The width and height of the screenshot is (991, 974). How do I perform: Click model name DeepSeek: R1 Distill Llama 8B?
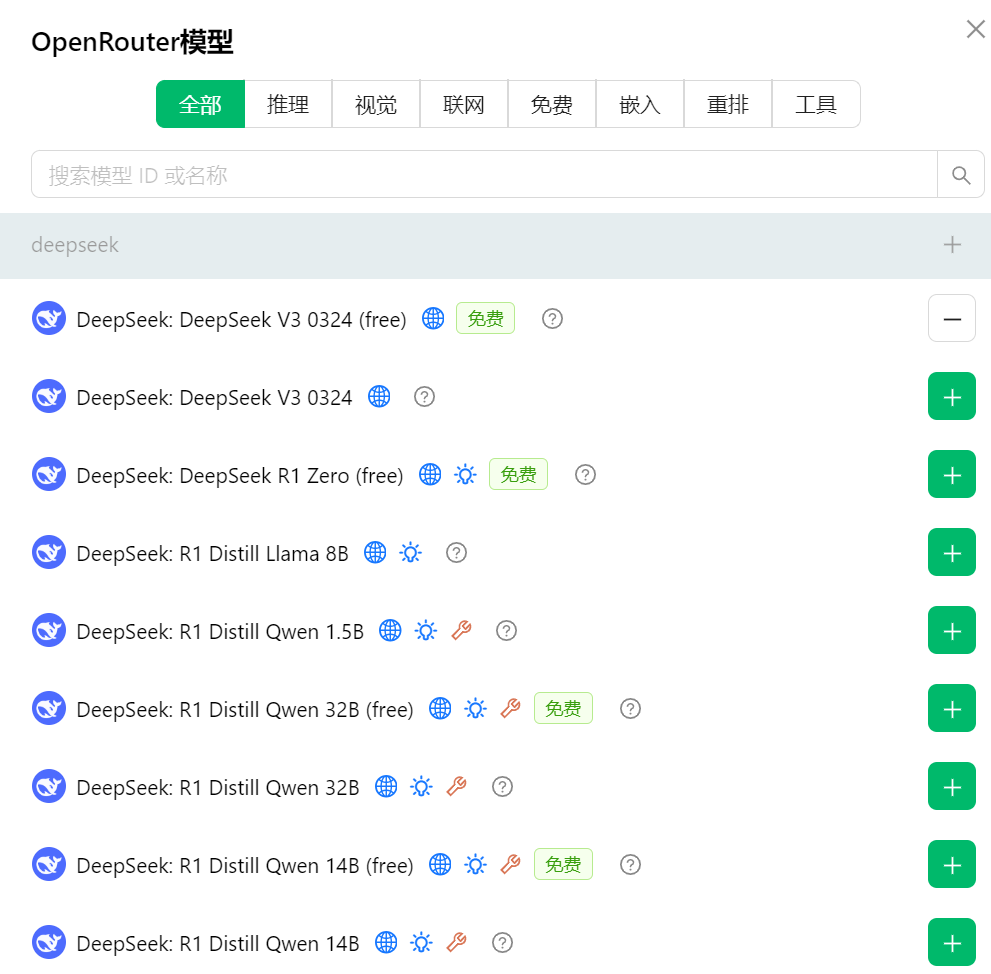(x=212, y=554)
